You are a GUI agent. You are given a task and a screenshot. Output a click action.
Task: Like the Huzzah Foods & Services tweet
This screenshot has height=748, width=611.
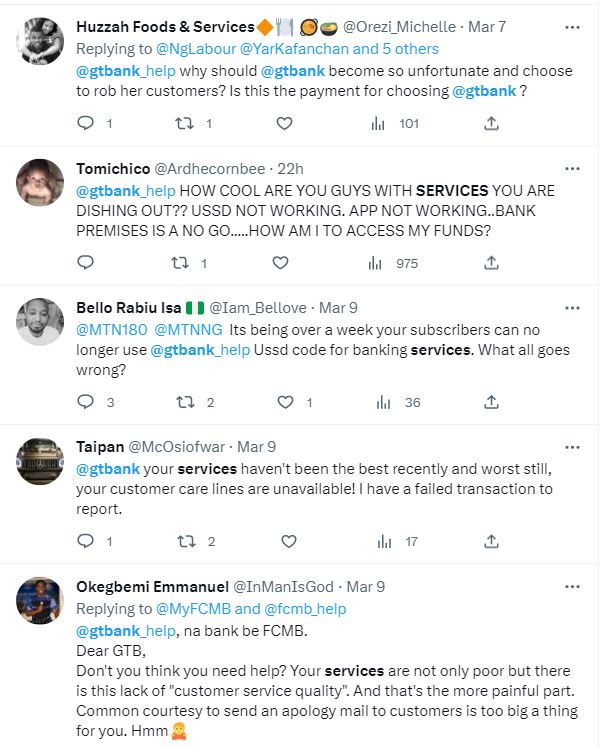click(284, 124)
